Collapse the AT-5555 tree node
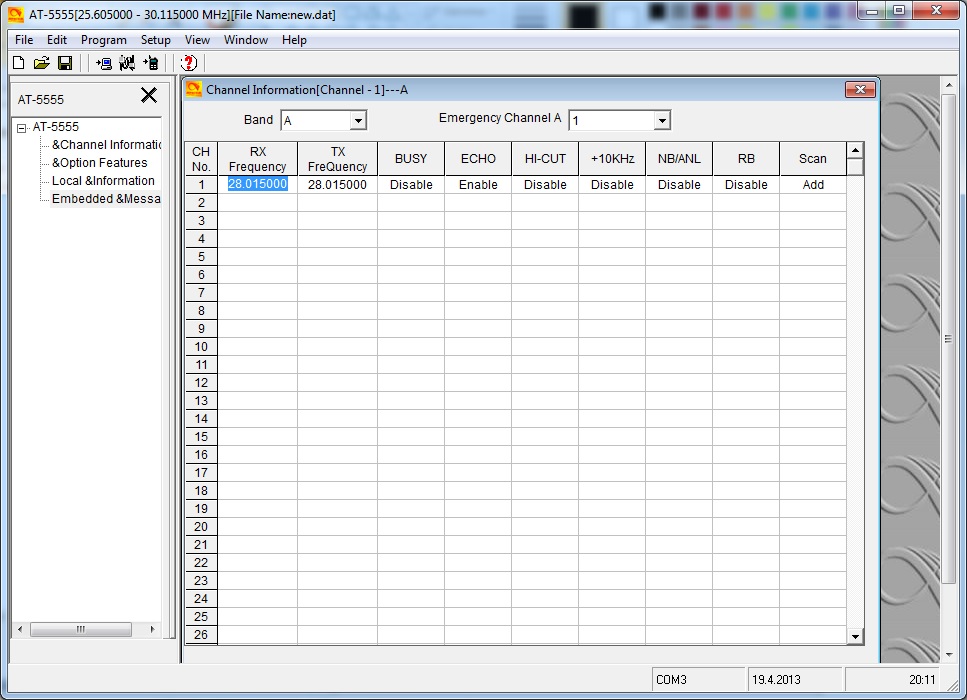 point(21,128)
